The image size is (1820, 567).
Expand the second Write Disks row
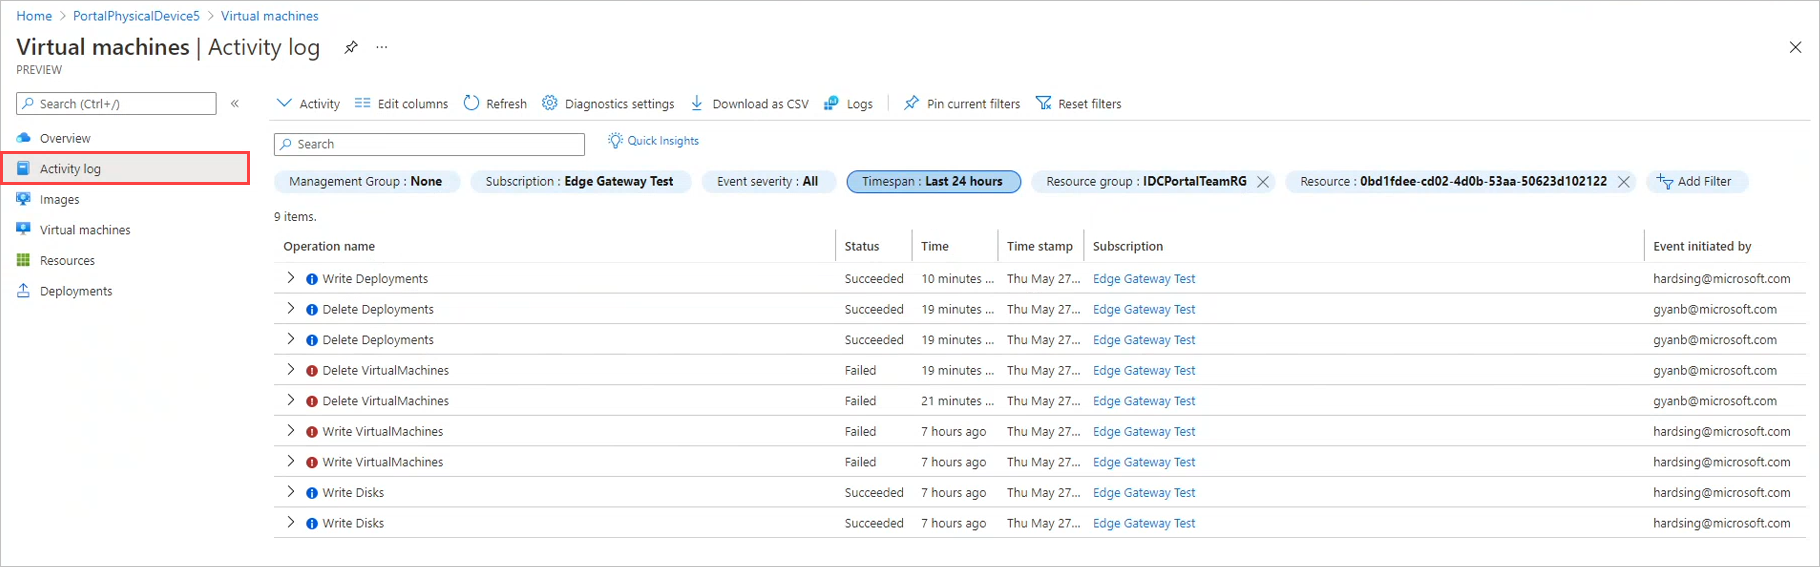tap(291, 522)
